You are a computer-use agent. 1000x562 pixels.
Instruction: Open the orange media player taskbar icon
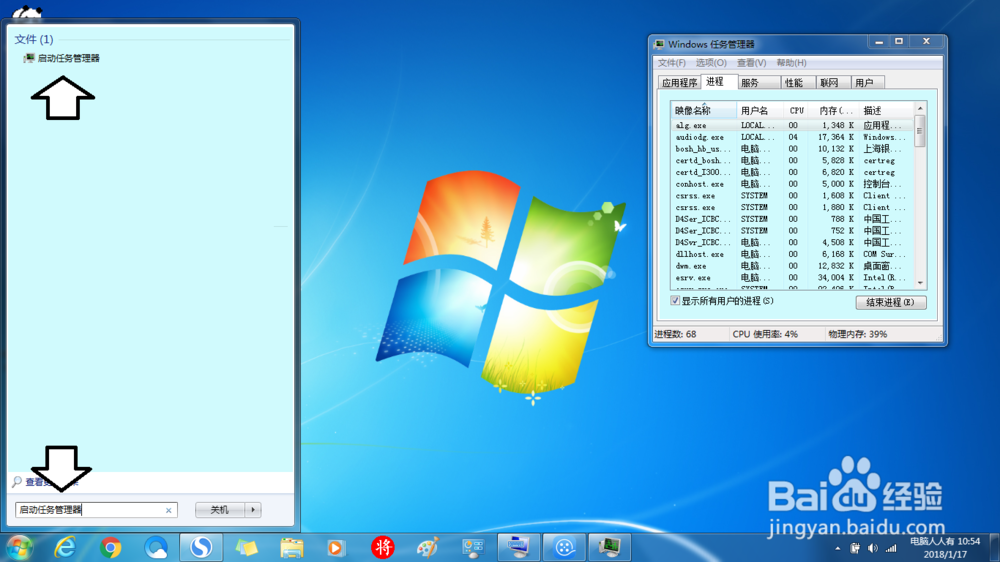[x=335, y=547]
